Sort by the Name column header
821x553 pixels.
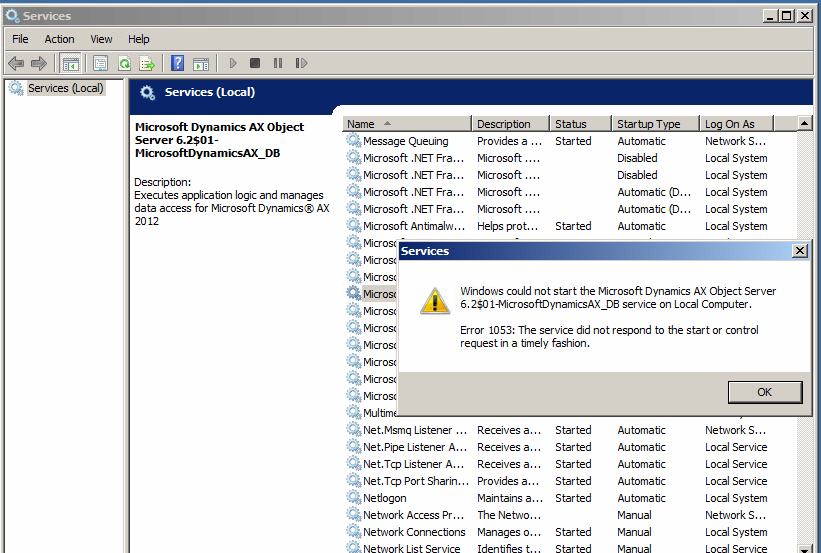(406, 124)
